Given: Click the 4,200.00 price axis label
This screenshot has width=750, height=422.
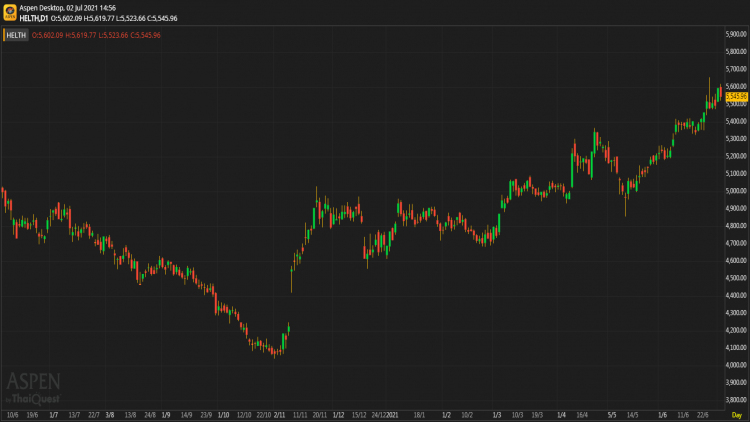Looking at the screenshot, I should tap(736, 330).
